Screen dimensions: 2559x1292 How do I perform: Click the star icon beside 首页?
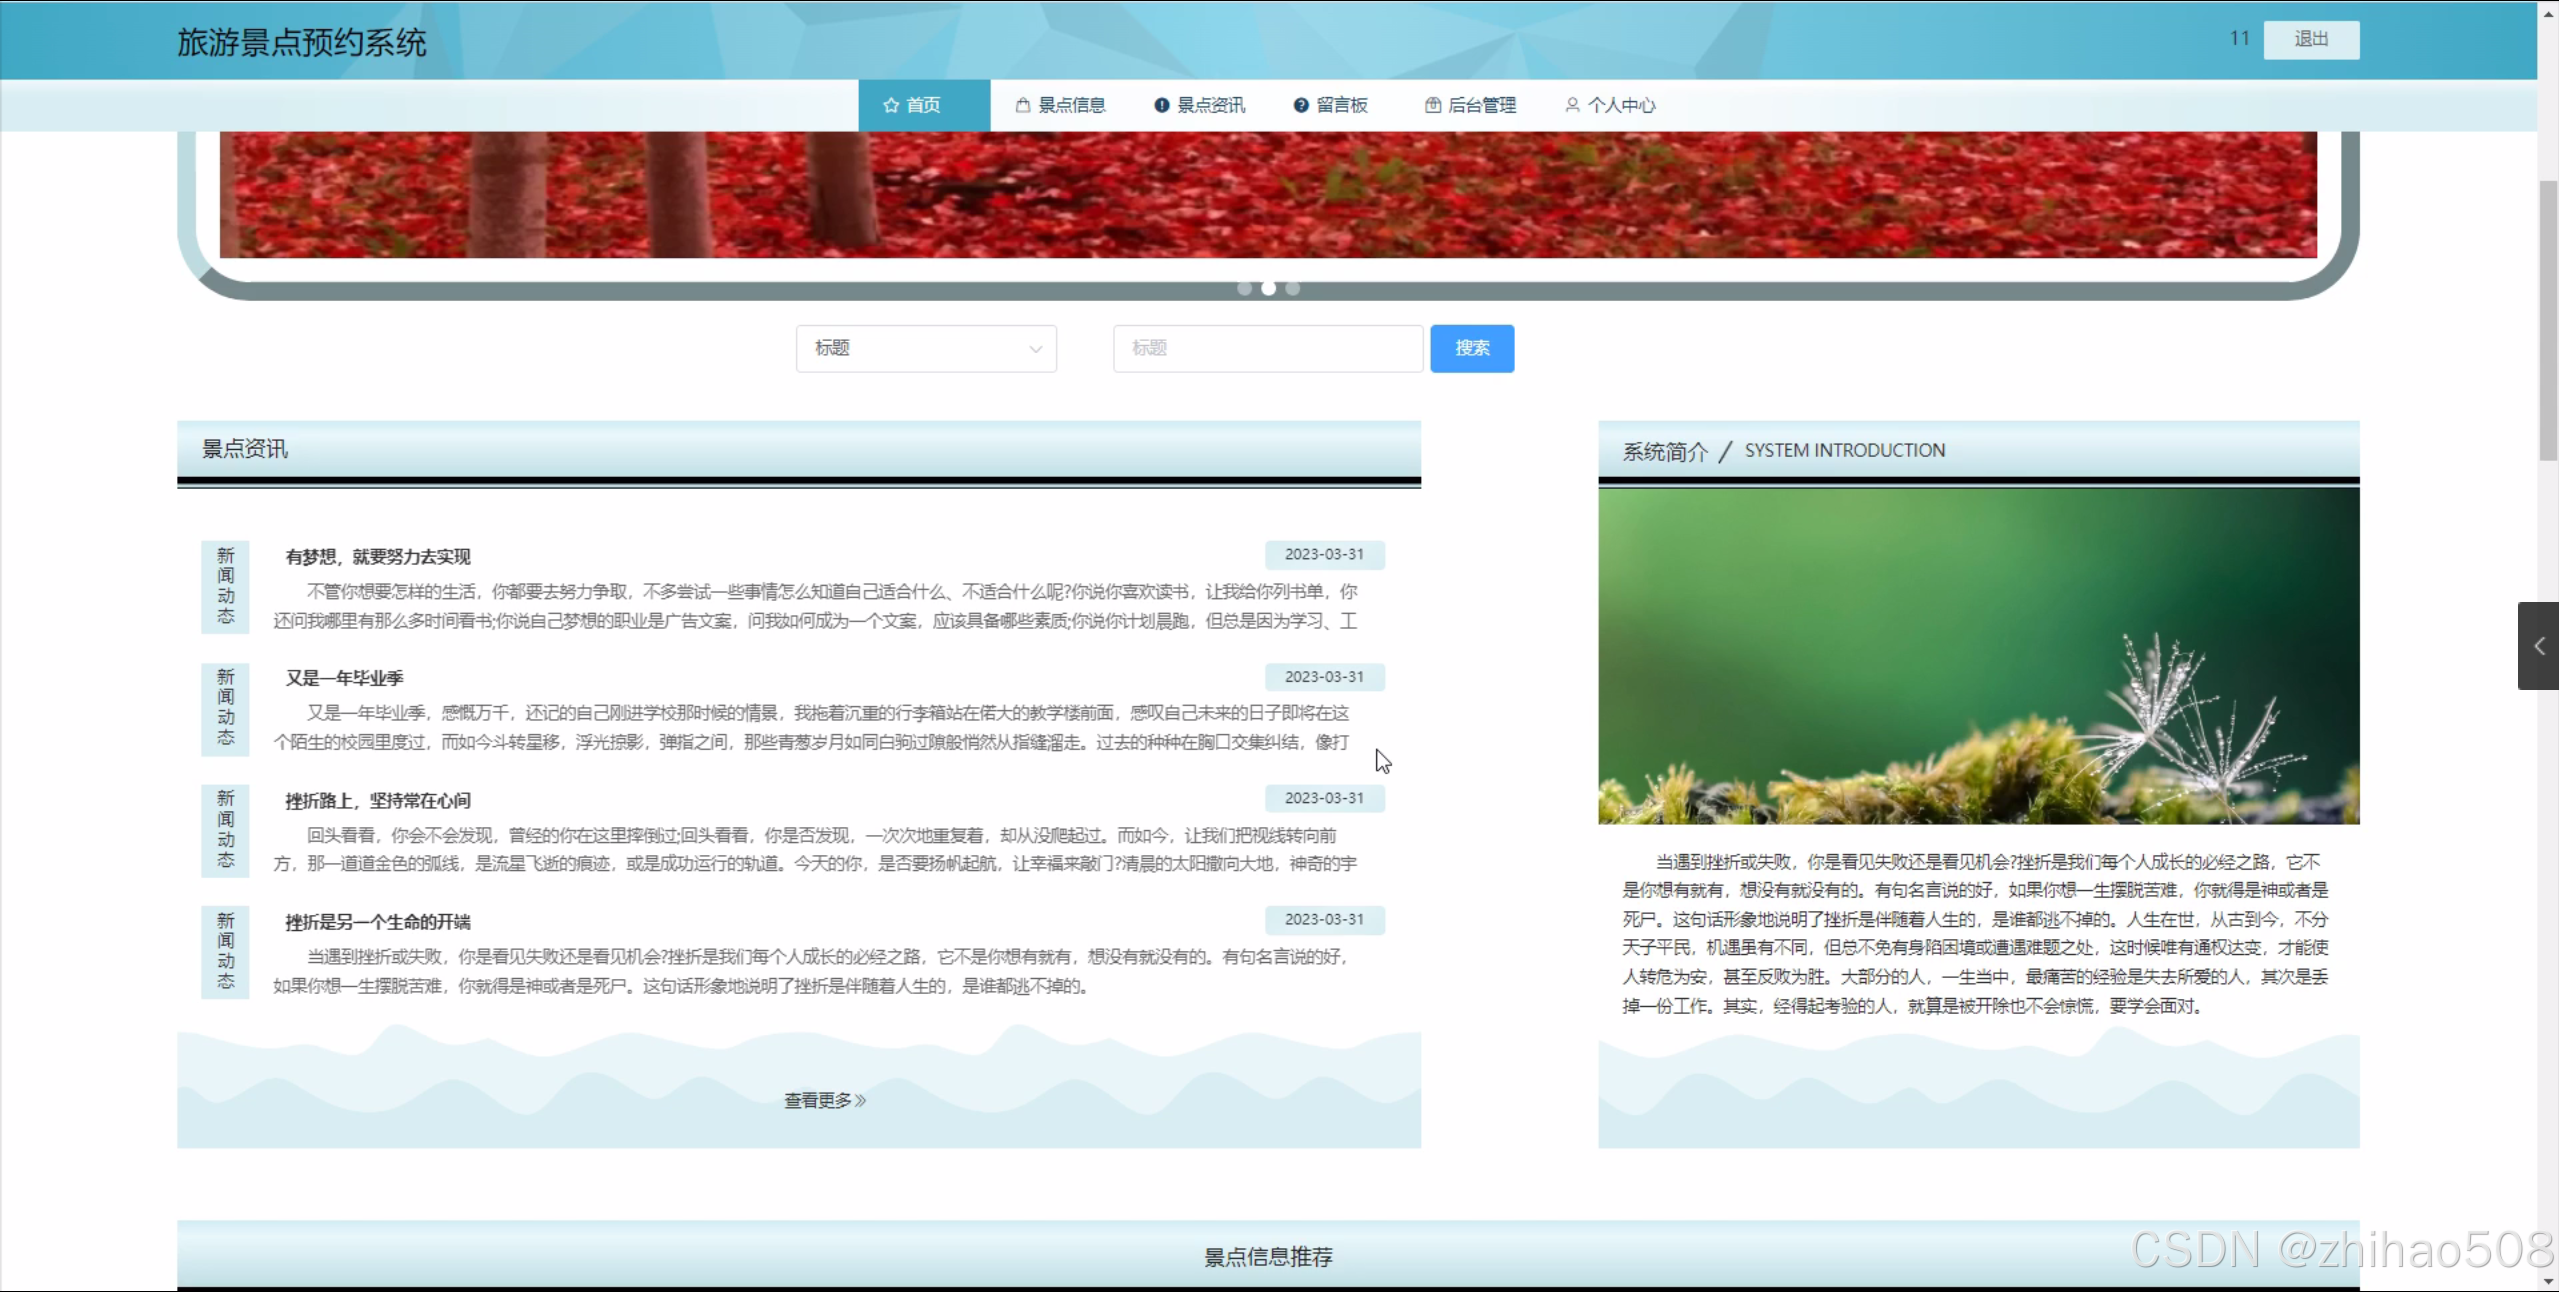[890, 105]
